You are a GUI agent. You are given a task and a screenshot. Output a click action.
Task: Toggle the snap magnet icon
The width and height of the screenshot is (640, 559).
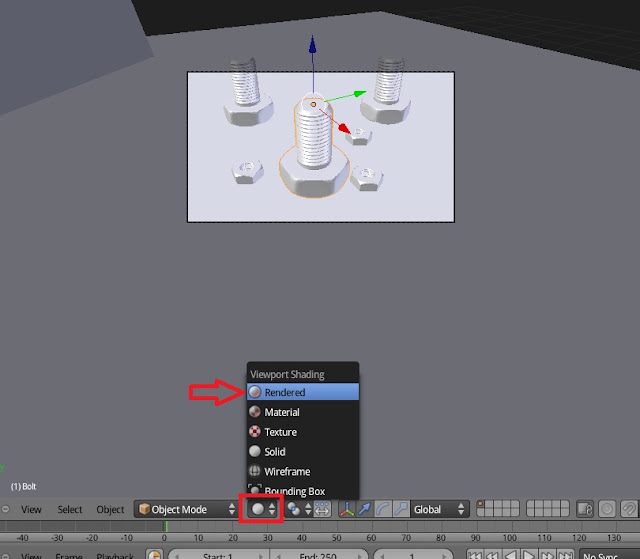[629, 509]
